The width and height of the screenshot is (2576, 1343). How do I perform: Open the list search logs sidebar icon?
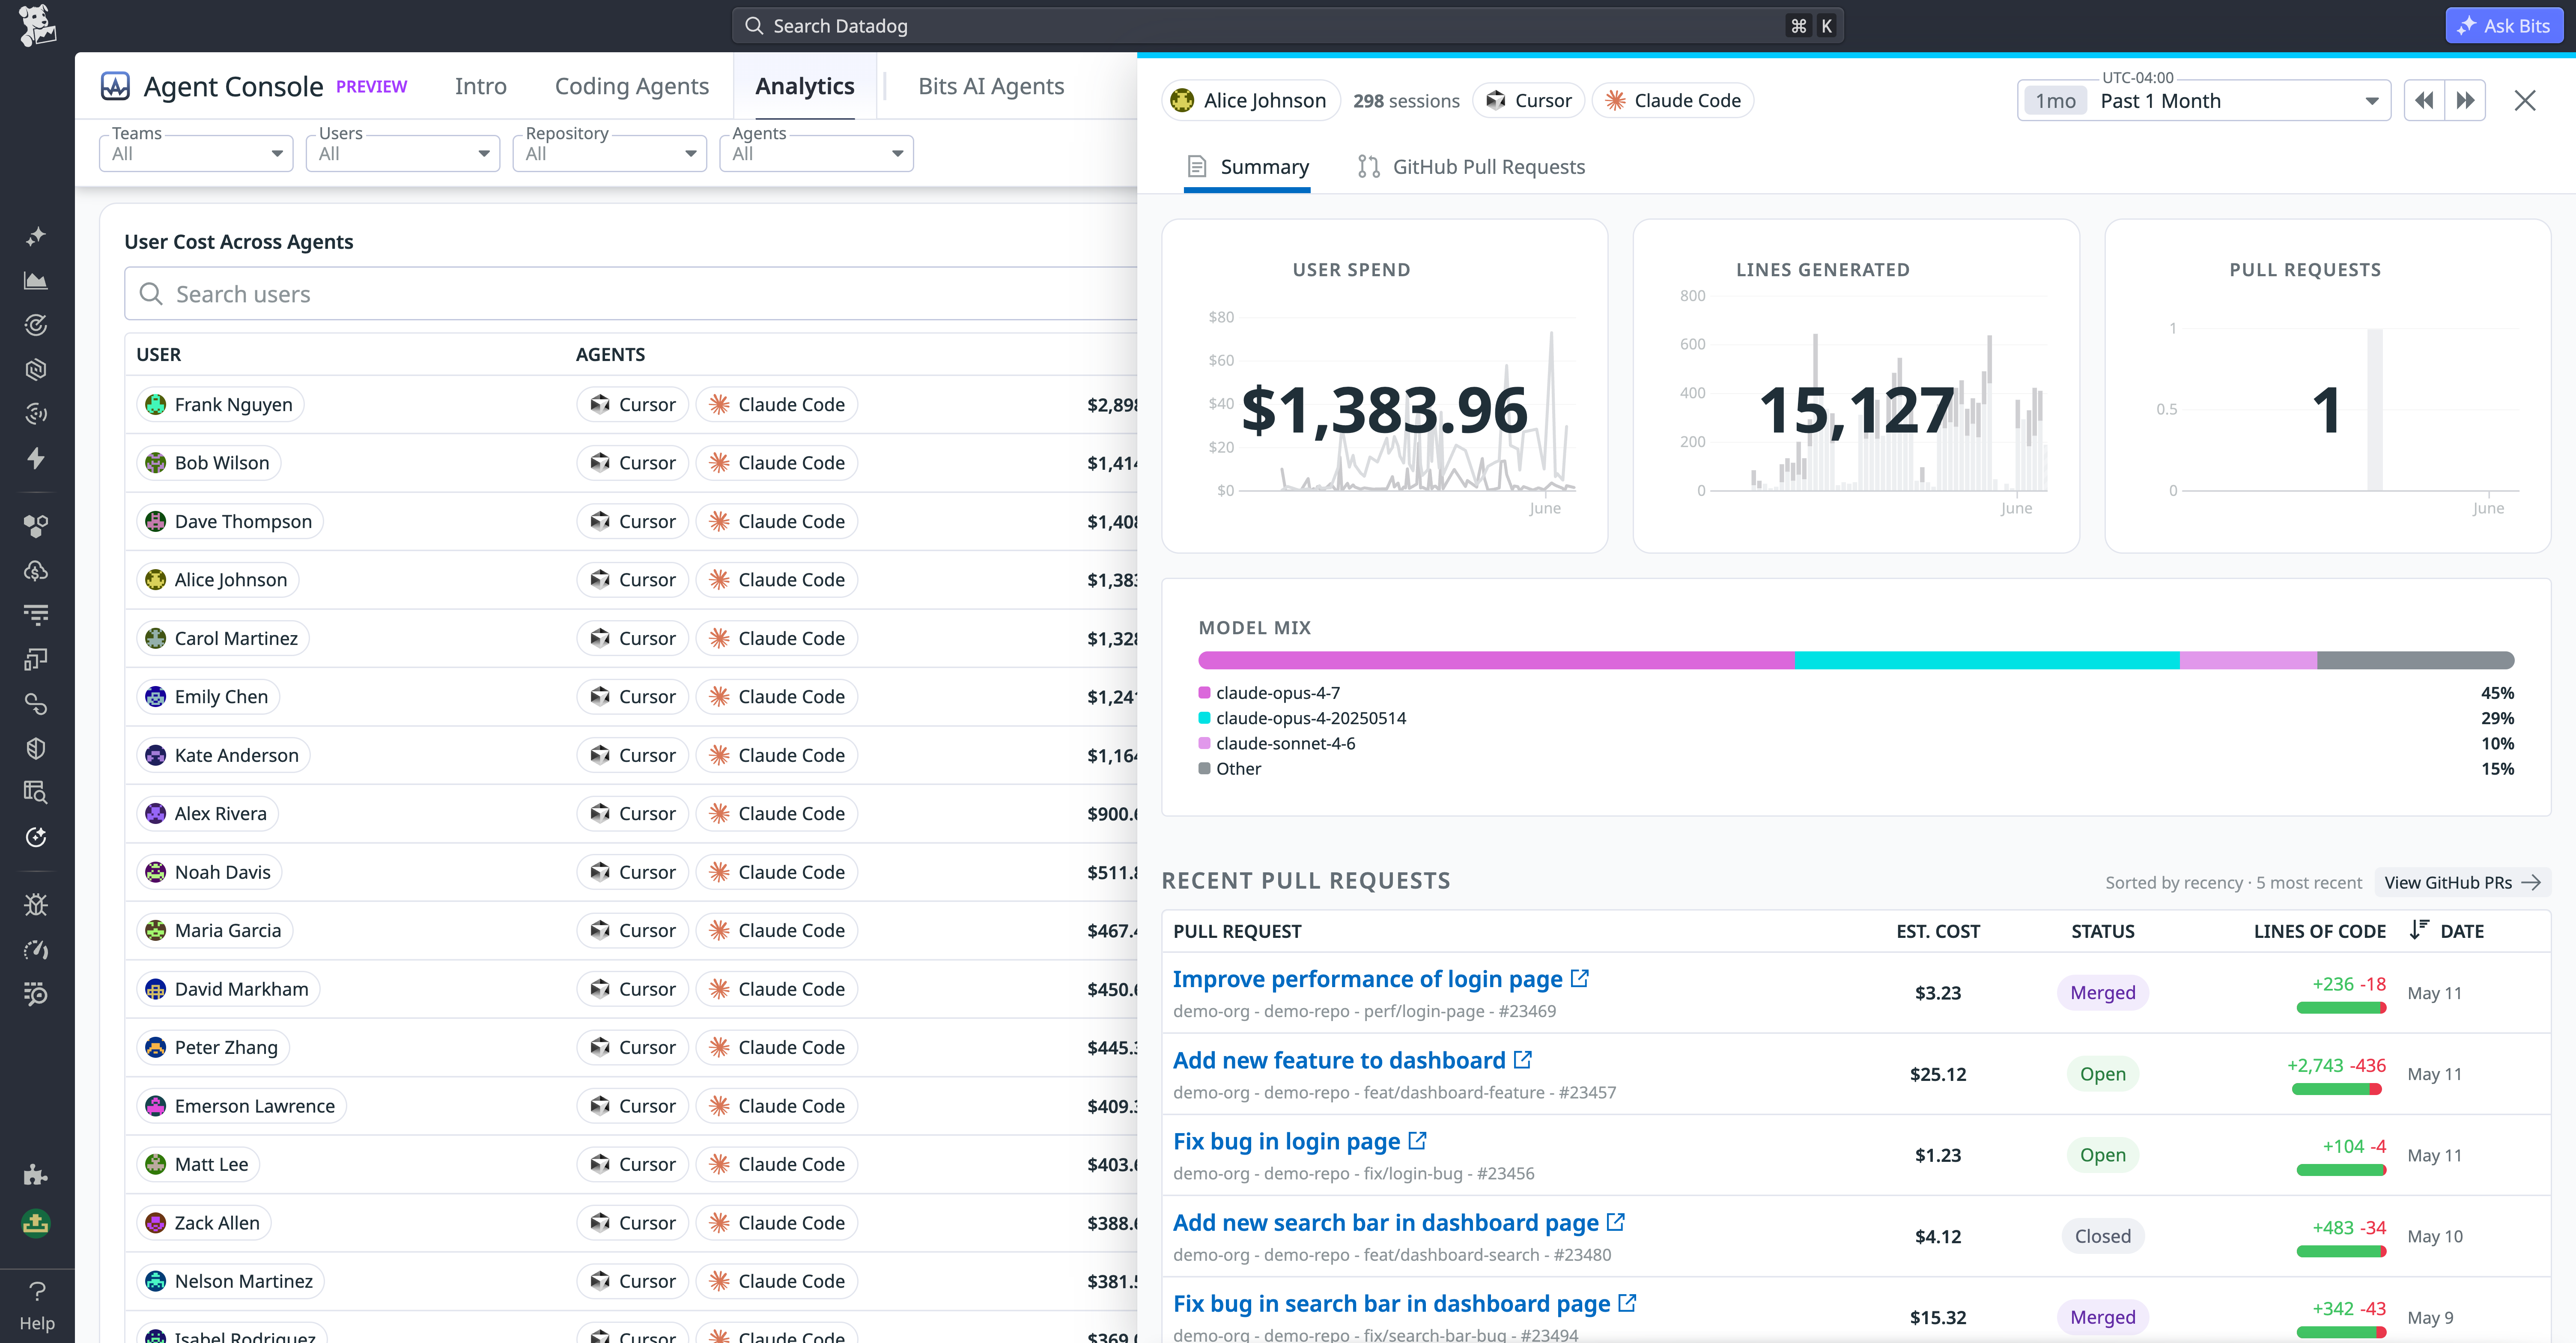pyautogui.click(x=36, y=994)
